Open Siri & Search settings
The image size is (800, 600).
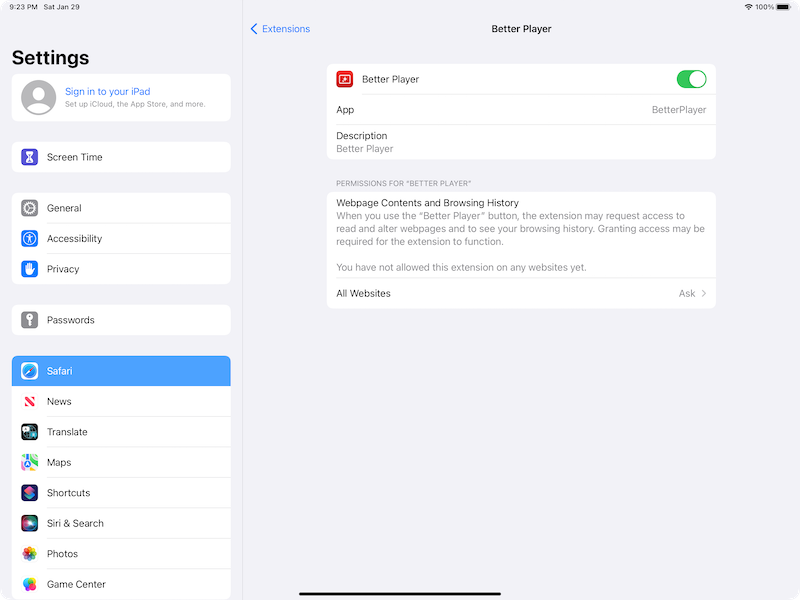pyautogui.click(x=121, y=523)
